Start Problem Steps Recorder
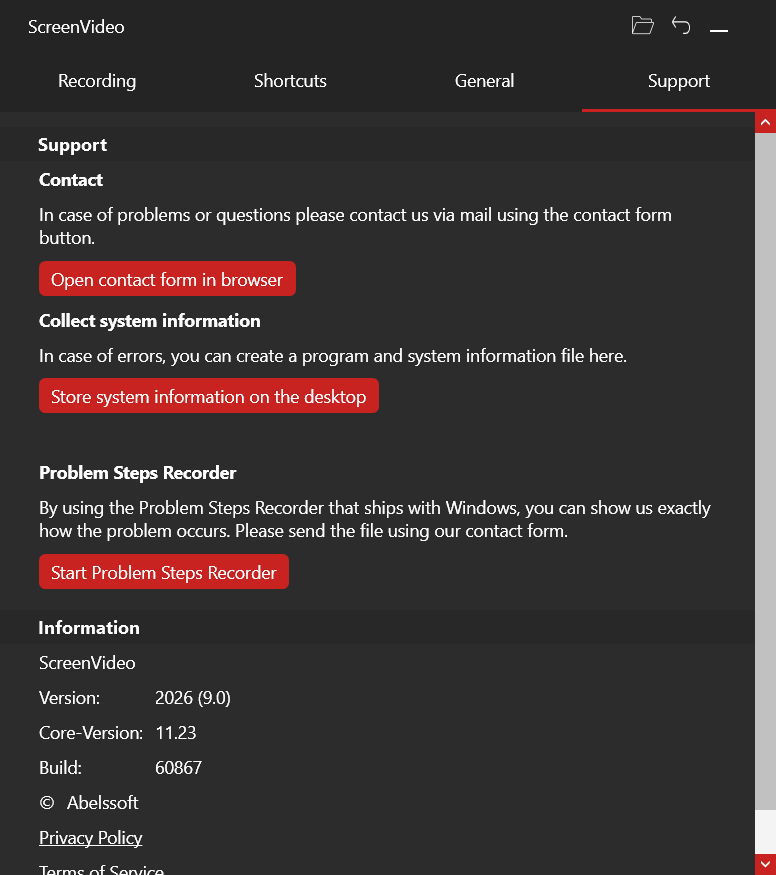 (164, 572)
